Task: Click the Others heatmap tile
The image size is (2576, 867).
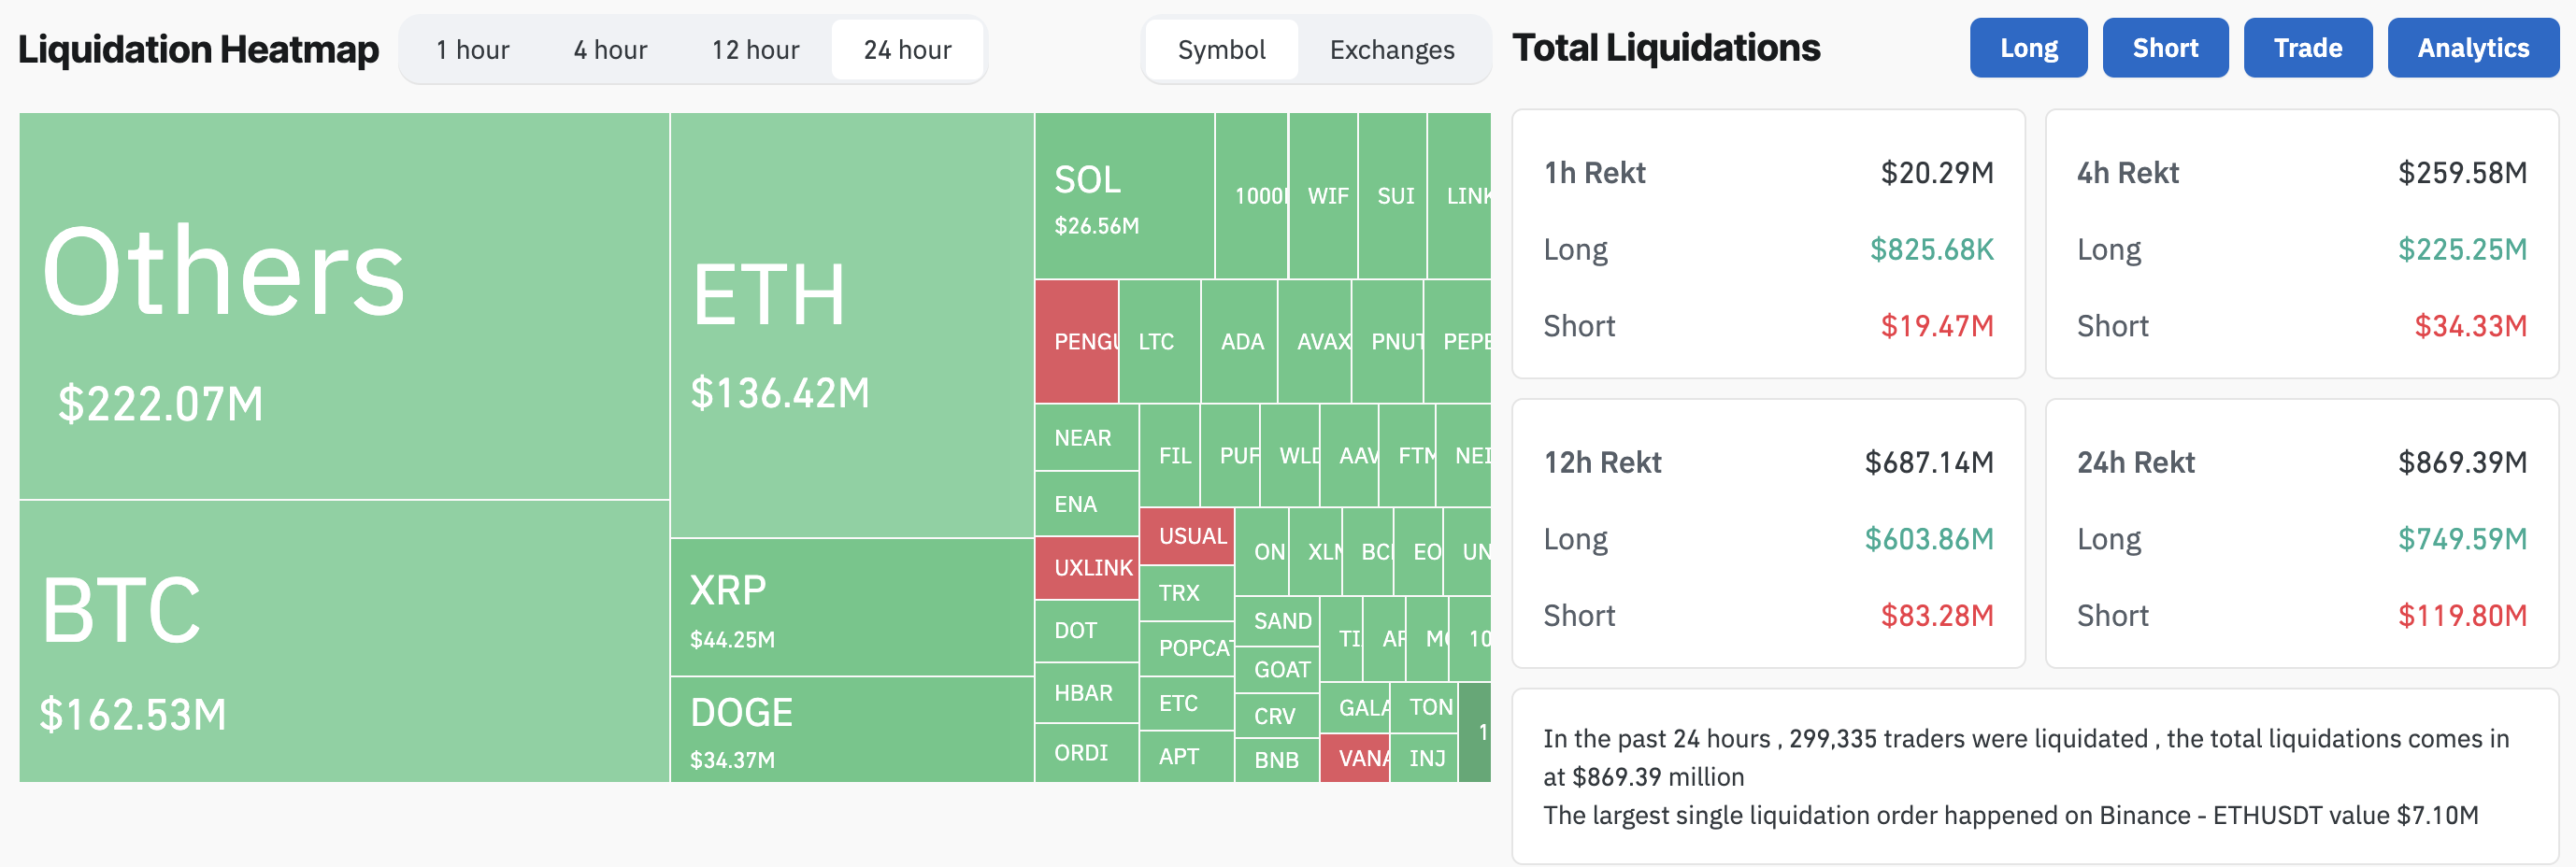Action: [344, 305]
